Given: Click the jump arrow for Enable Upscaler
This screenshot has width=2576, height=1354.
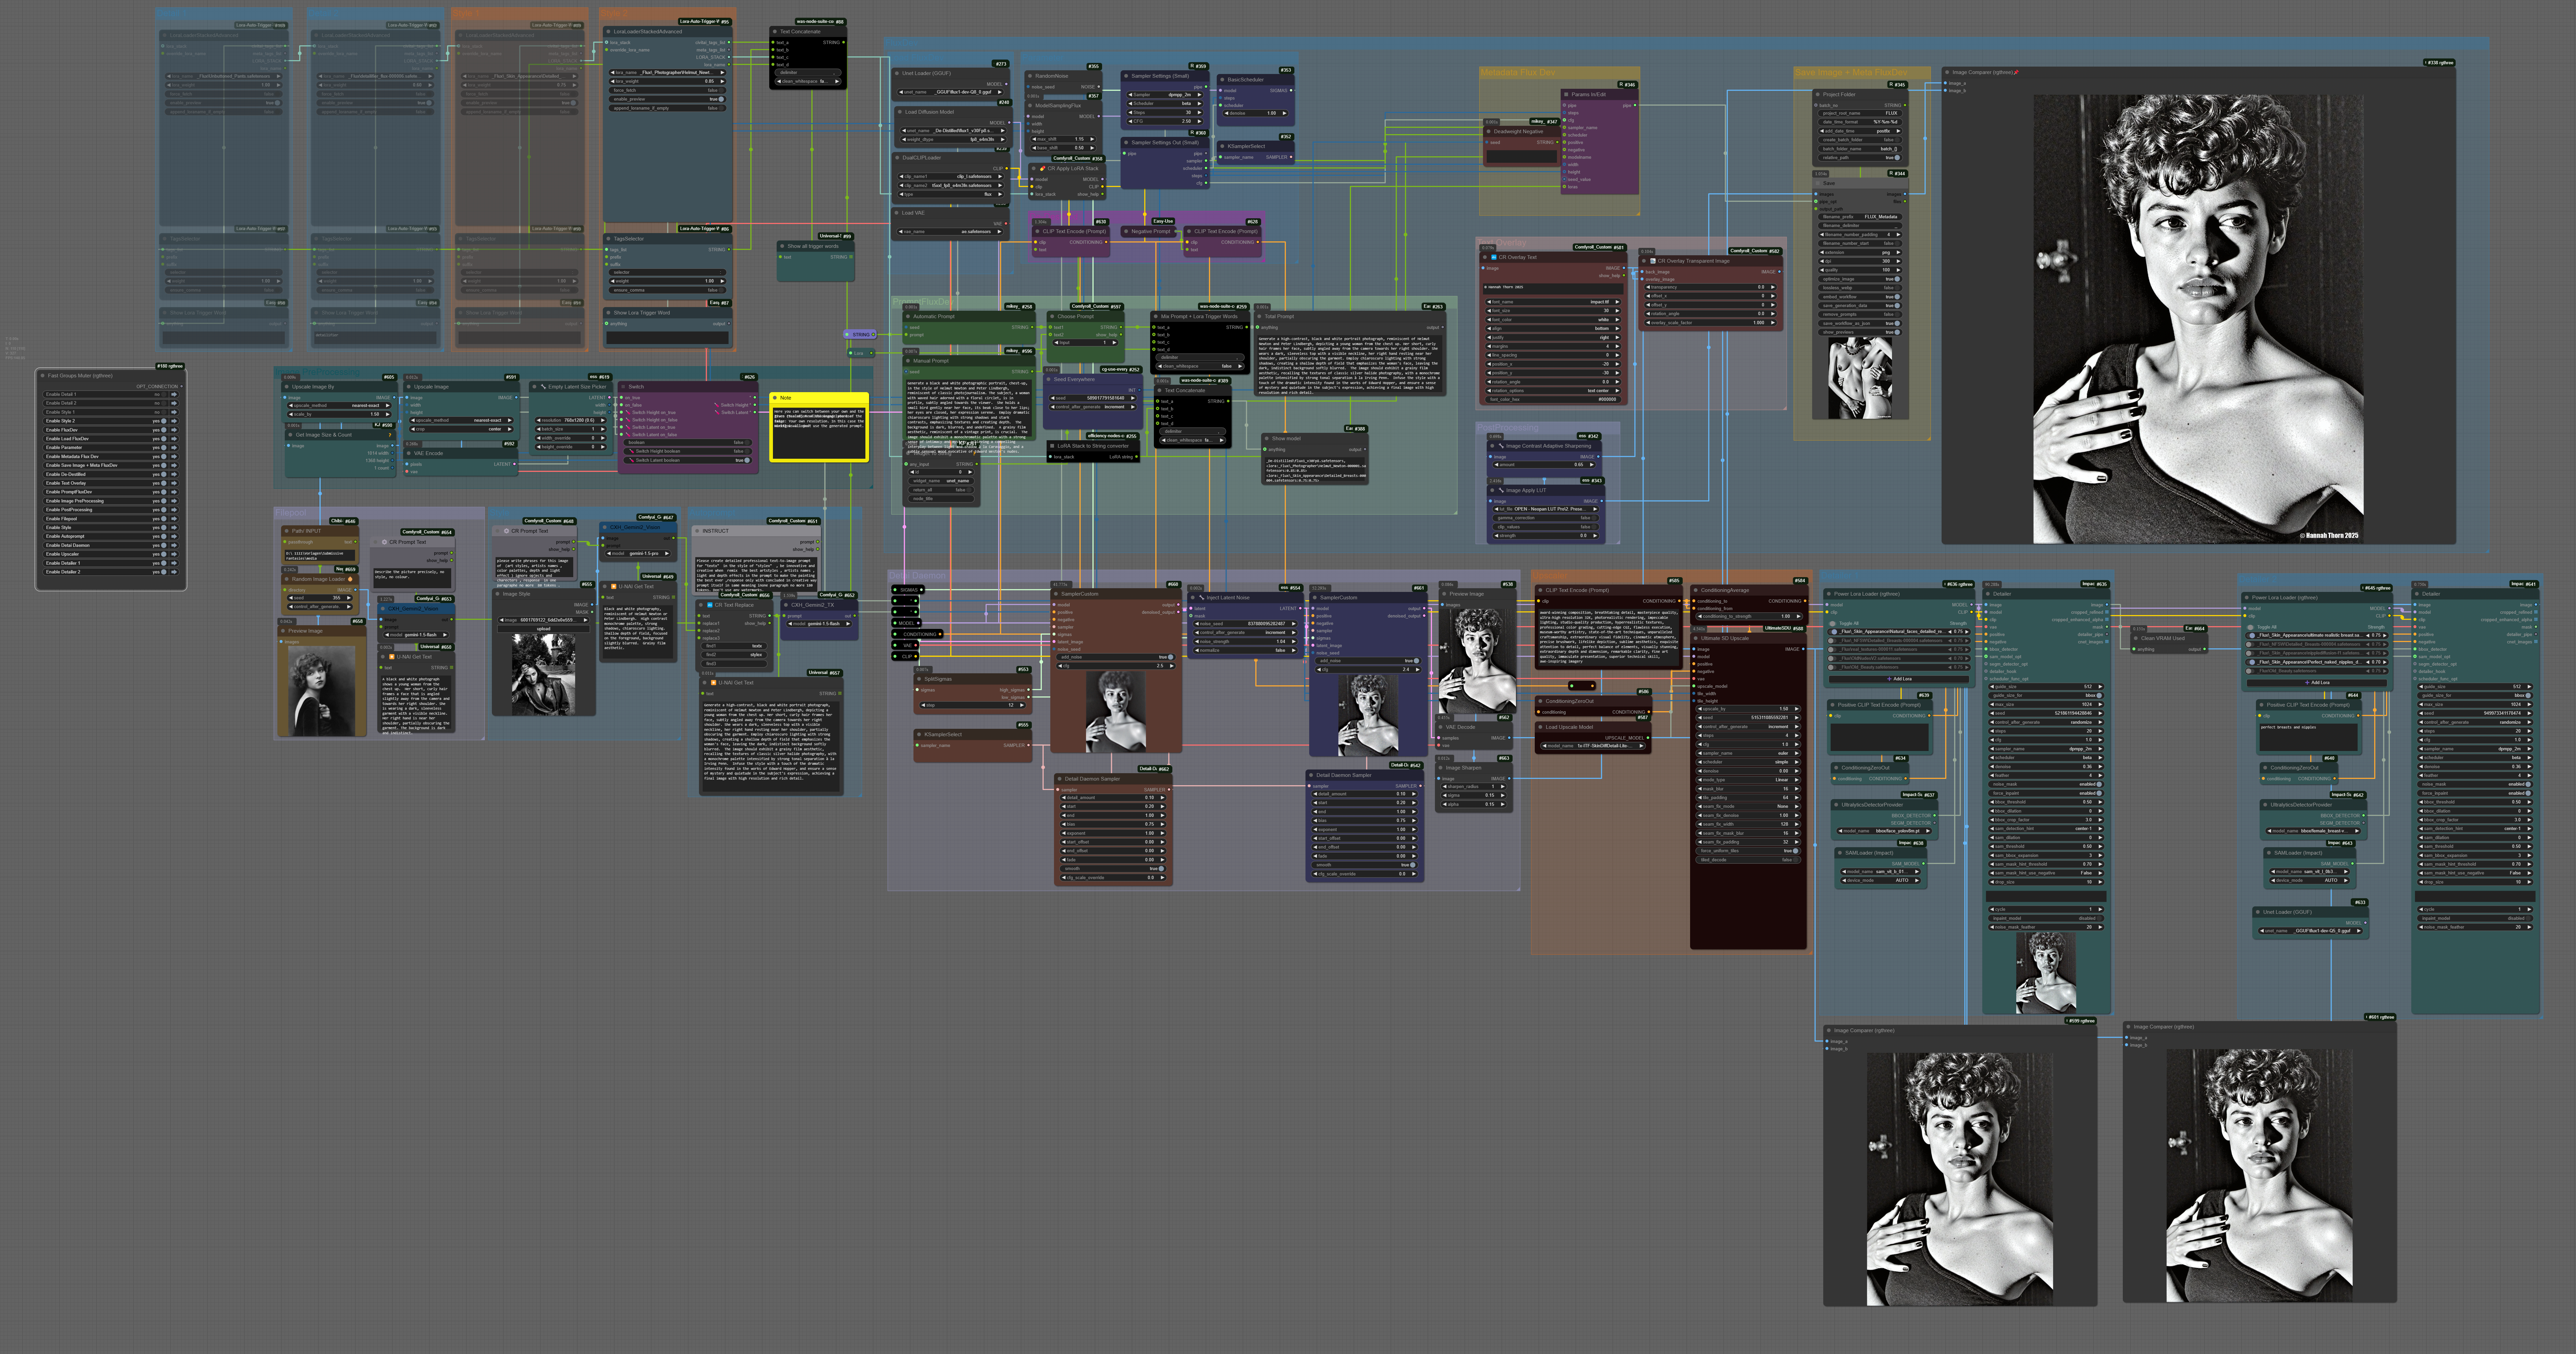Looking at the screenshot, I should [x=174, y=554].
